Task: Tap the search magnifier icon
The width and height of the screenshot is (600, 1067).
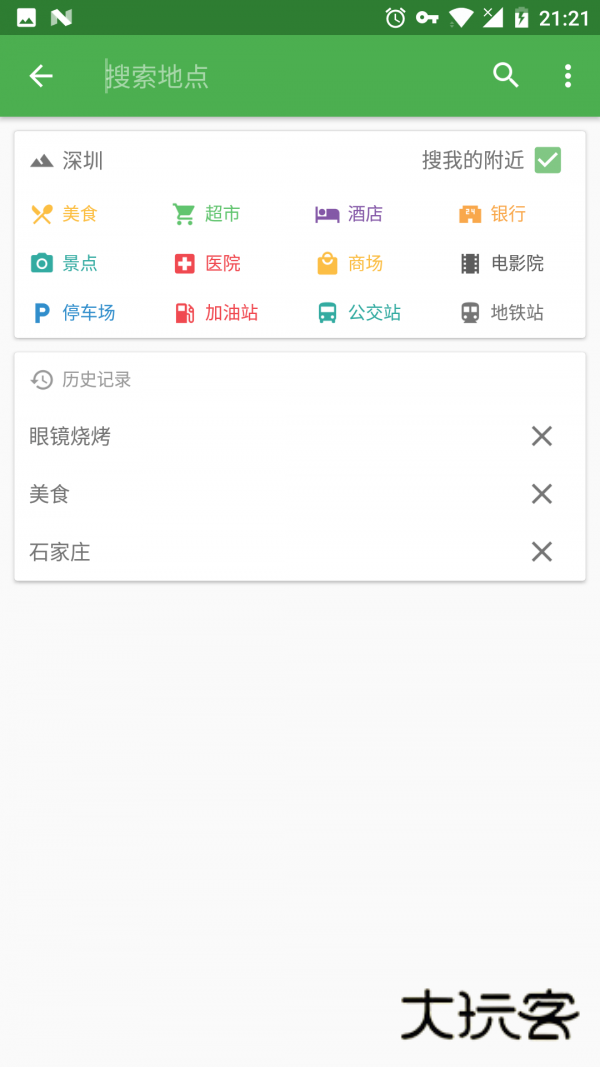Action: coord(505,75)
